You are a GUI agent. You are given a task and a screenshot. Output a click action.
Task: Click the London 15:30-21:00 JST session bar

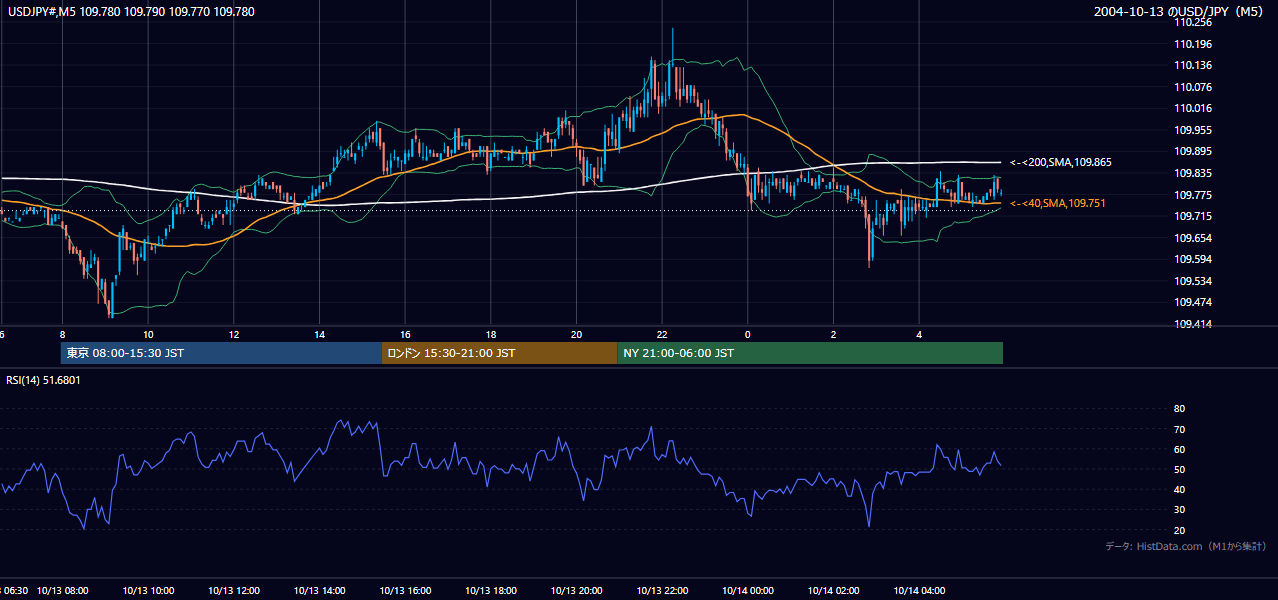point(499,353)
